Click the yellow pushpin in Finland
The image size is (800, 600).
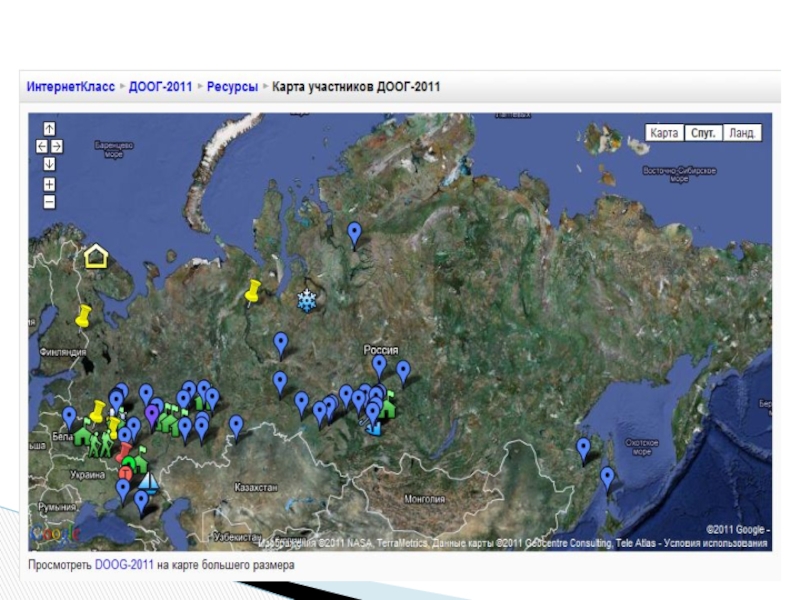[x=83, y=316]
